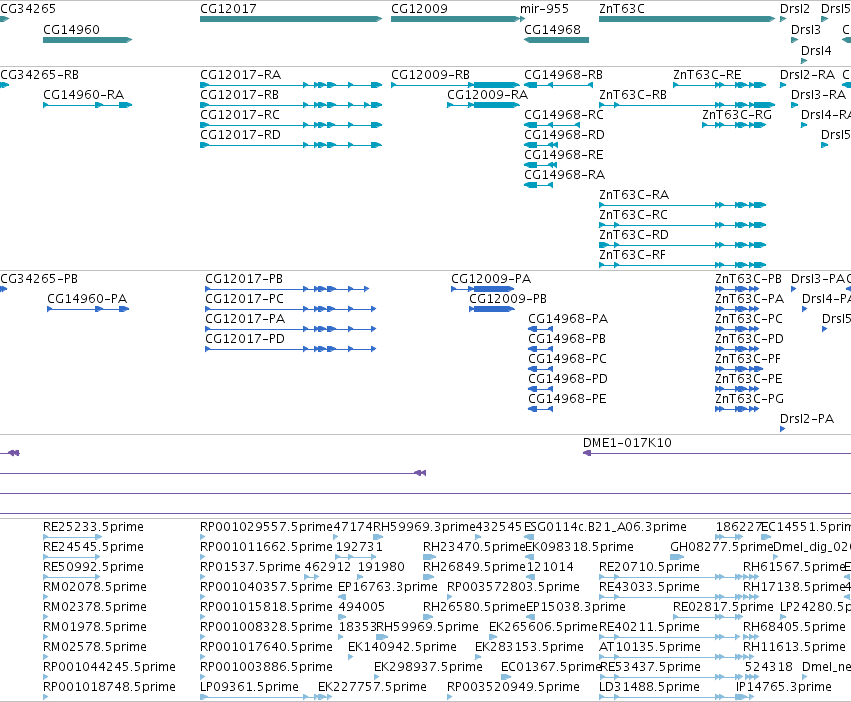Click the CG14968-RB transcript label

coord(563,75)
